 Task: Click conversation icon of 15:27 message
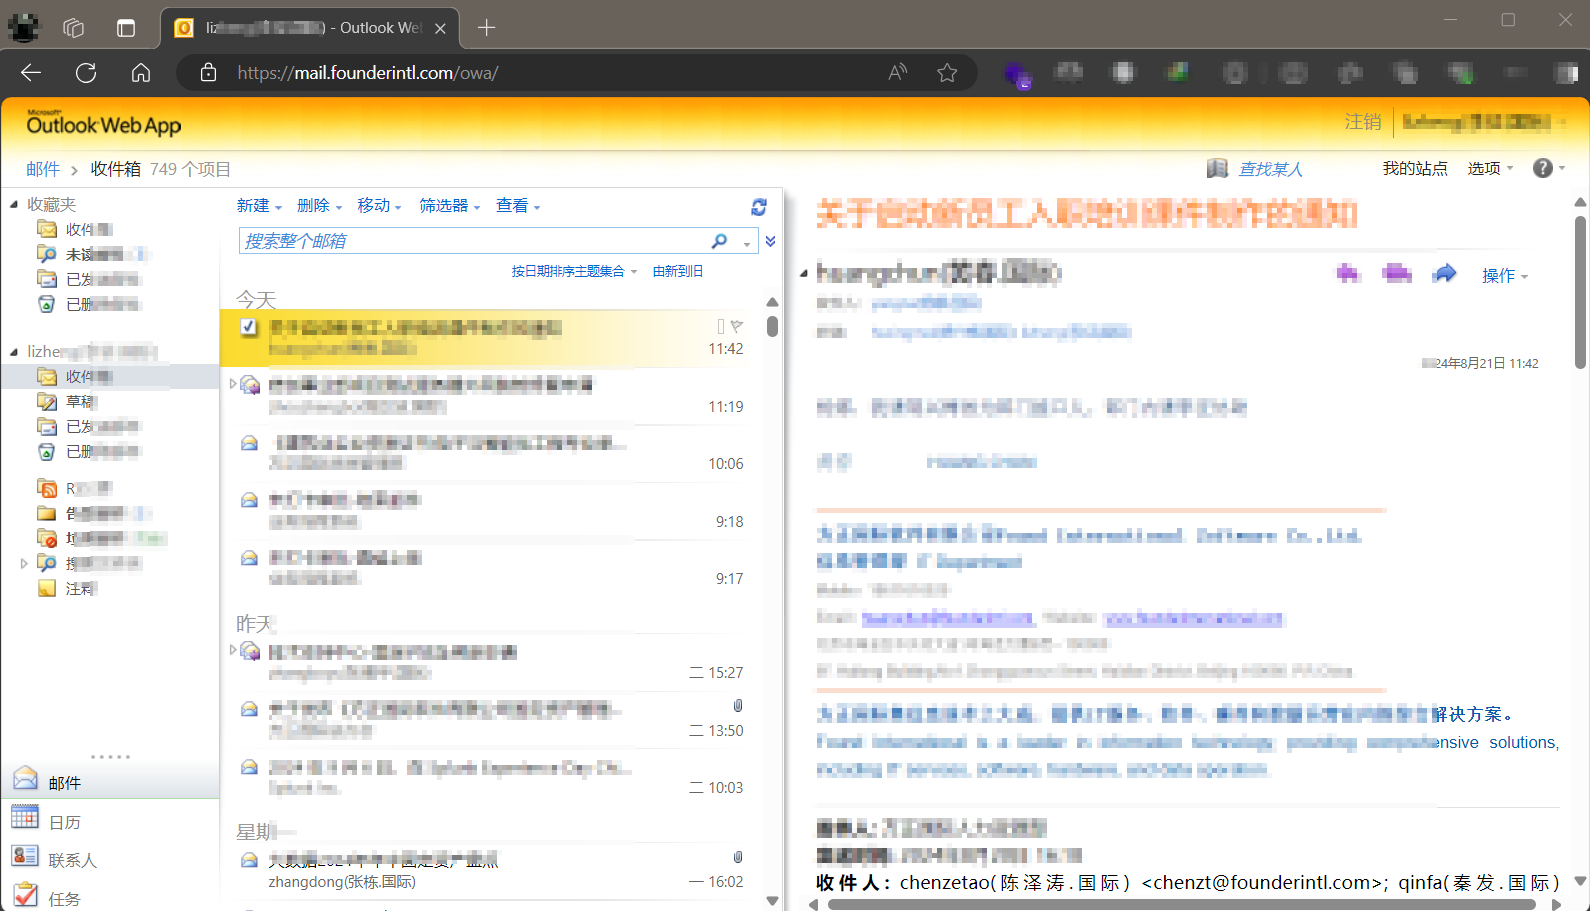tap(250, 652)
